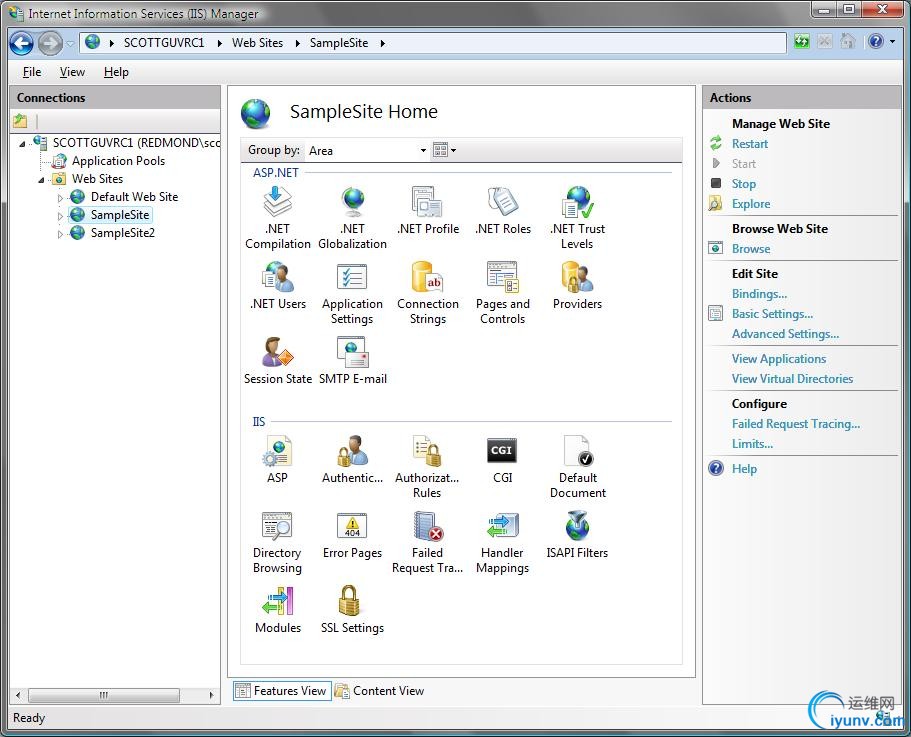Expand the SampleSite2 tree node
The width and height of the screenshot is (911, 737).
point(60,234)
